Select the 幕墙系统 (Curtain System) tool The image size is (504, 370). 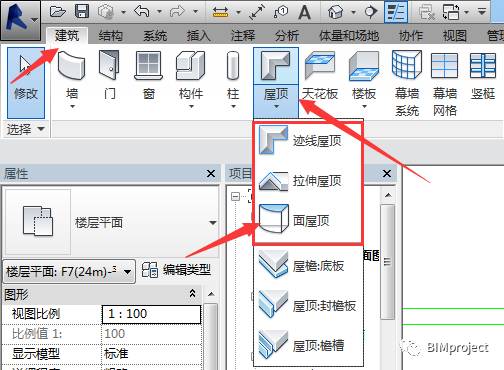407,83
